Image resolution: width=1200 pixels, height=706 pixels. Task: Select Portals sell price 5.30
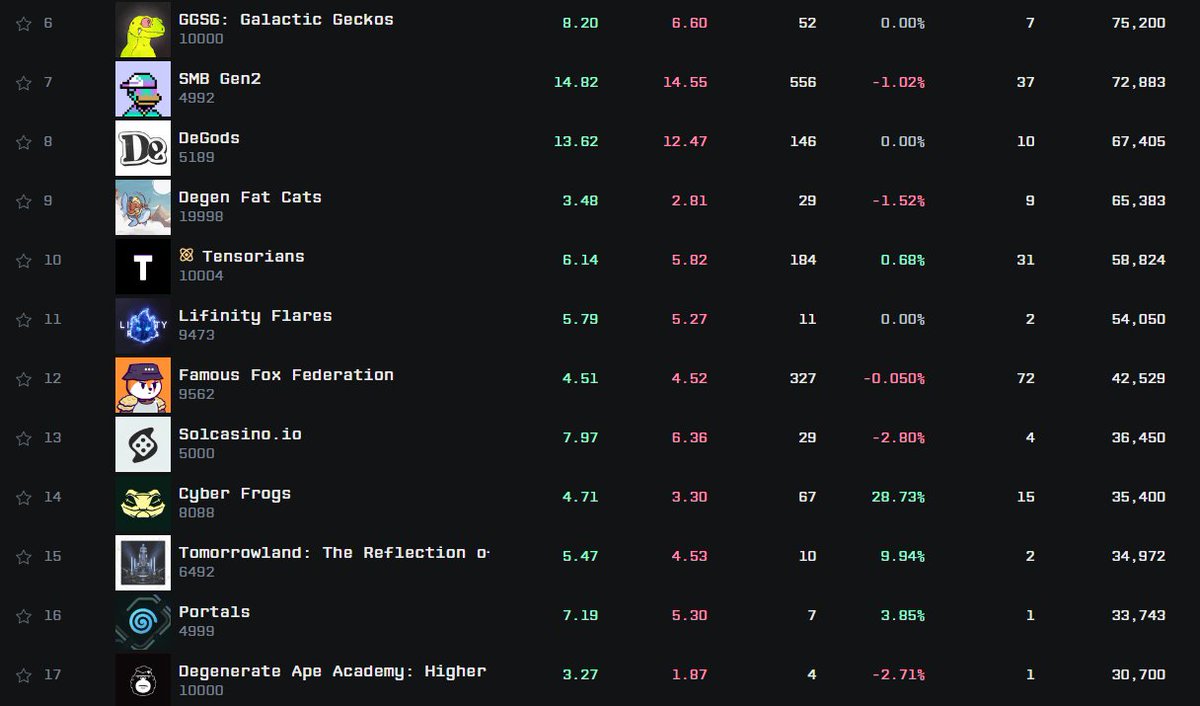(689, 616)
